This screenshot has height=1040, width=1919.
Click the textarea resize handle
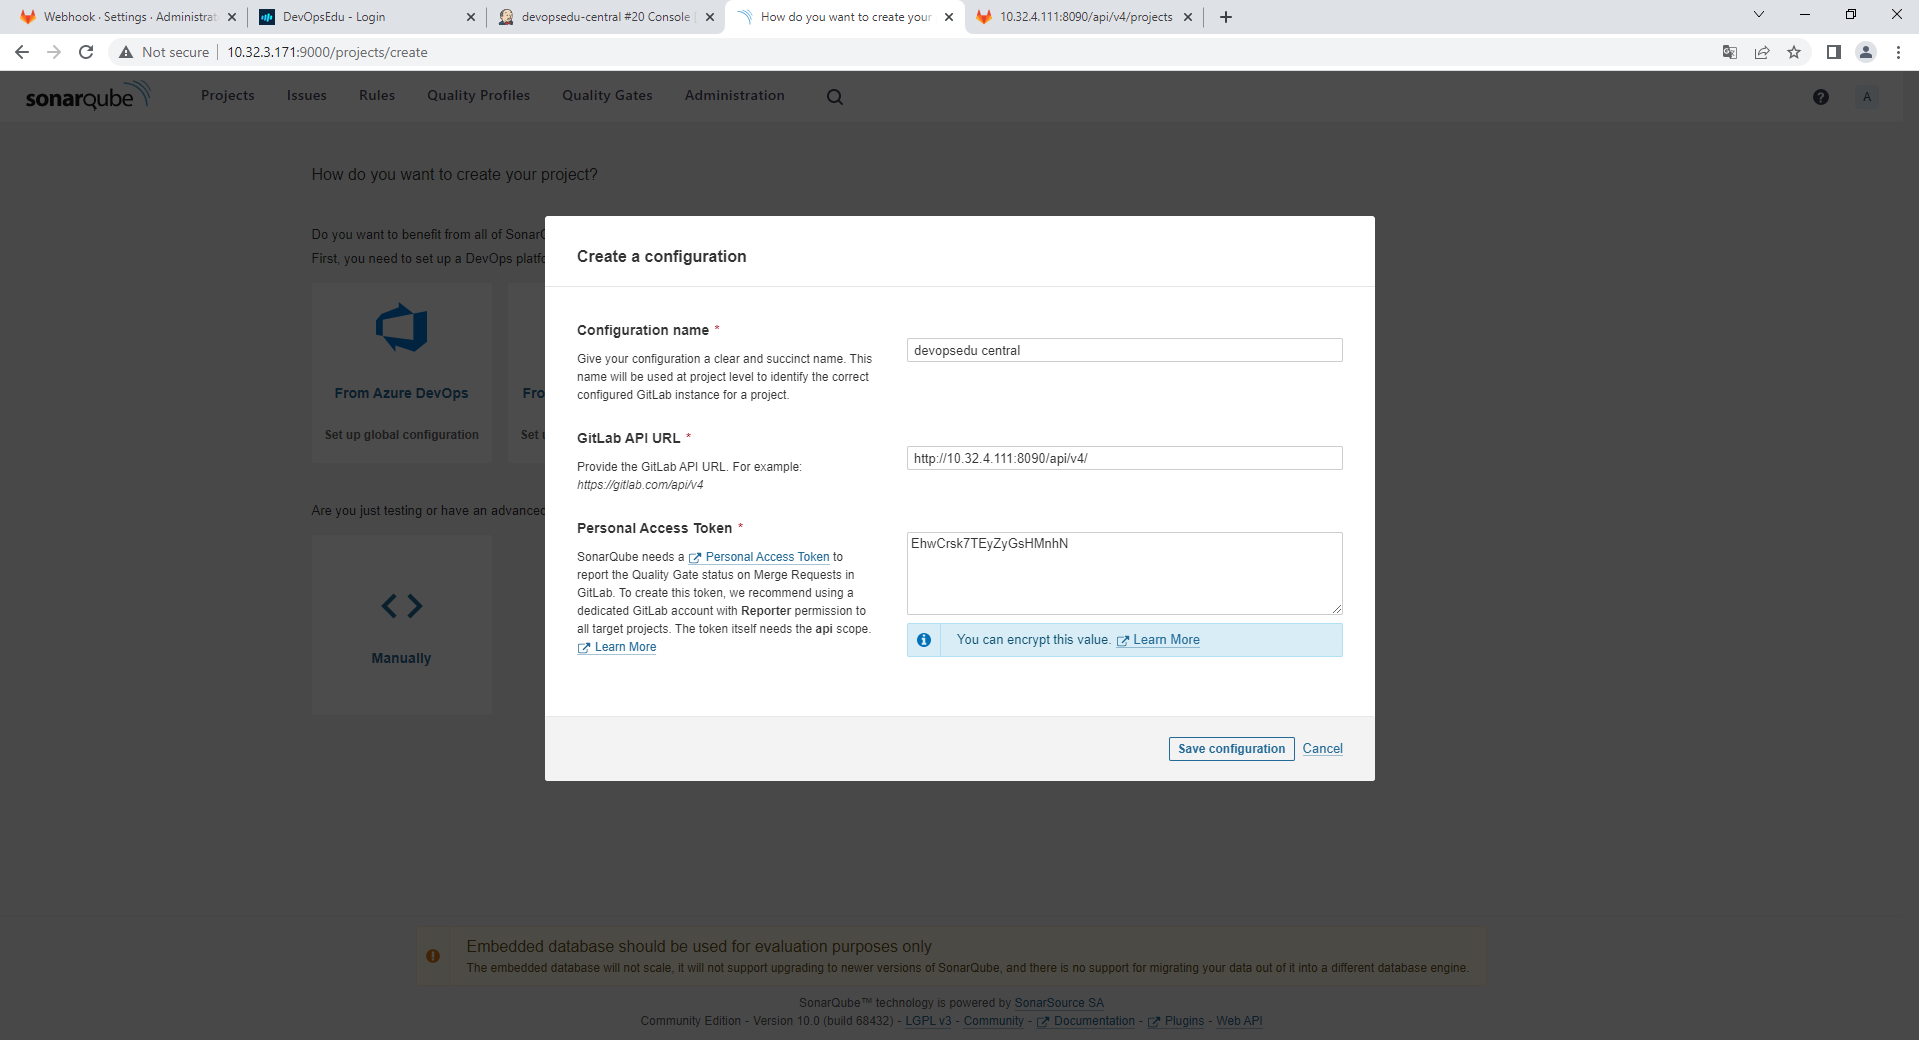(1337, 609)
